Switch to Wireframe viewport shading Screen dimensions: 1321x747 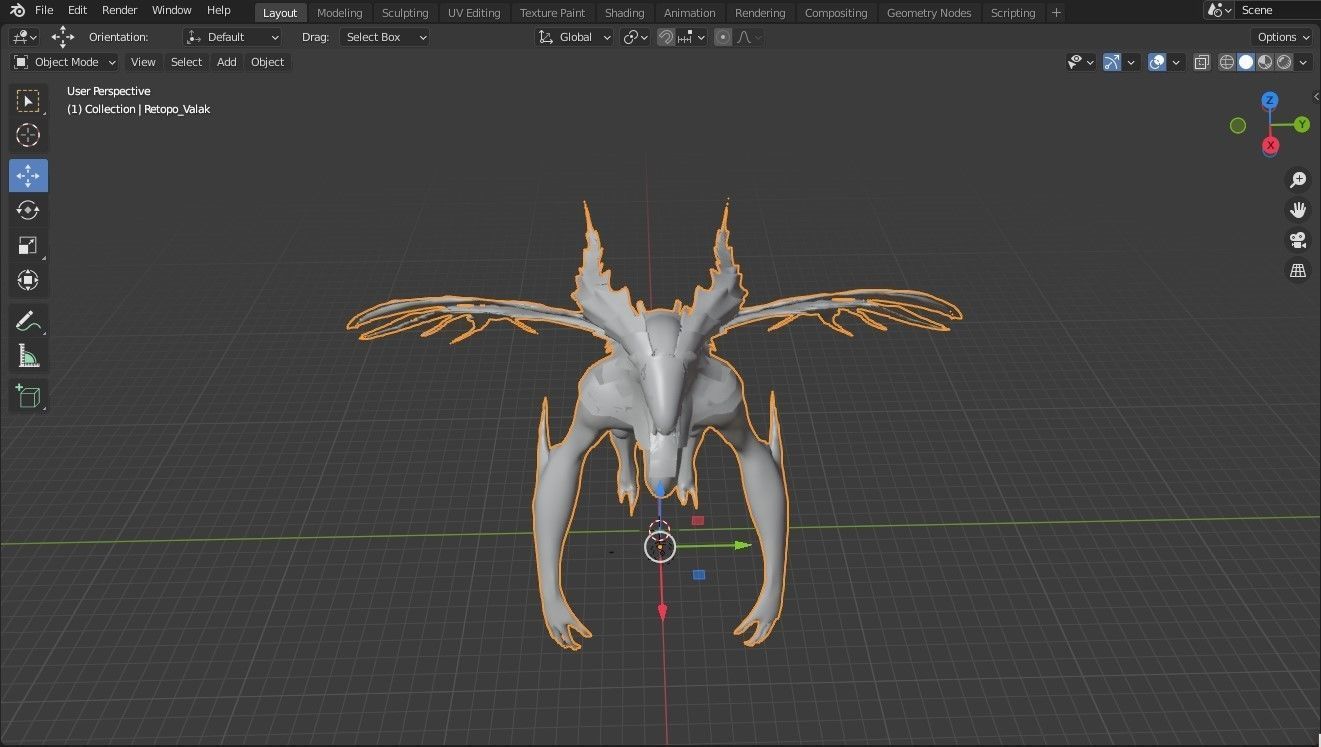coord(1227,62)
